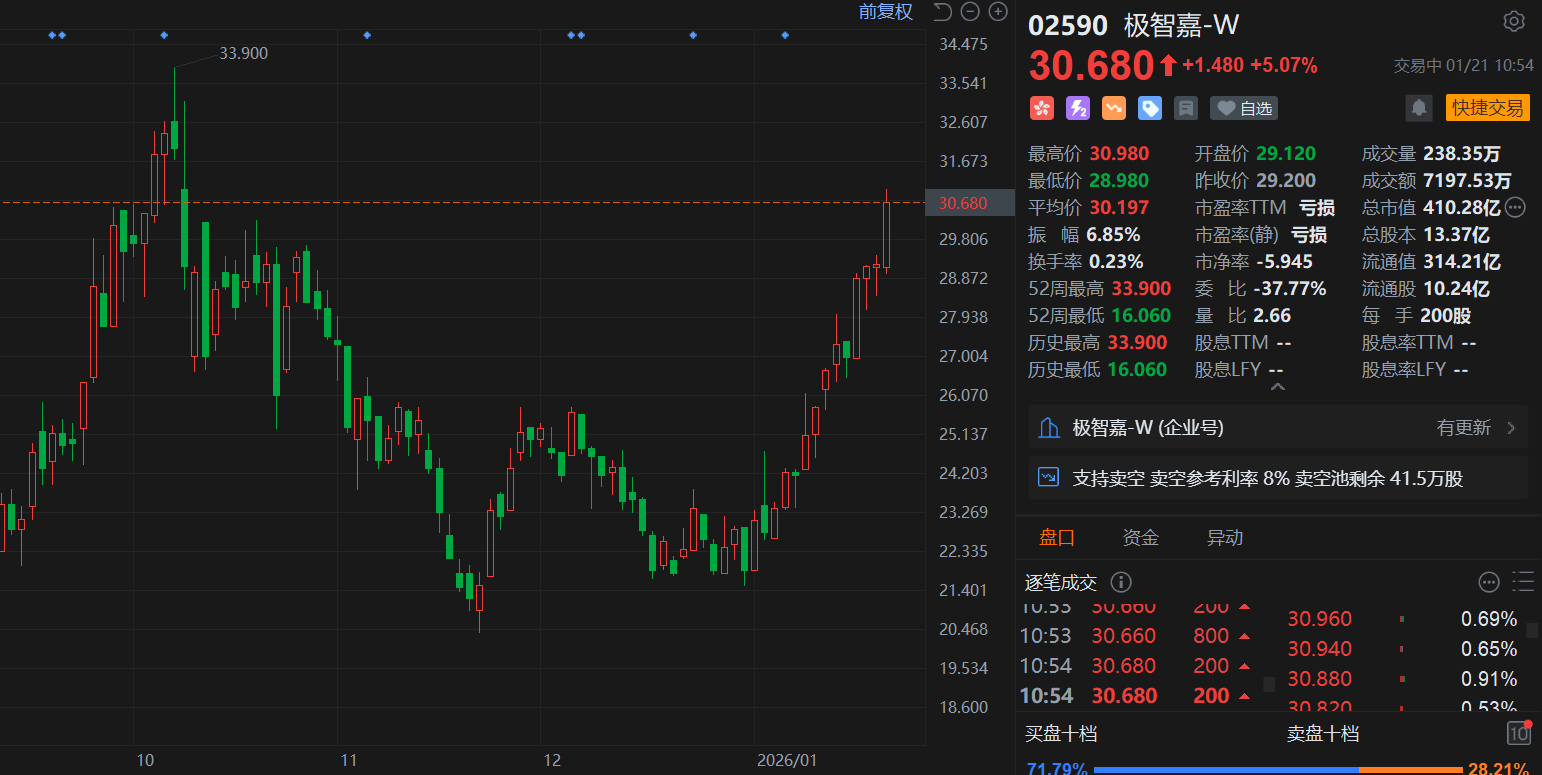The image size is (1542, 775).
Task: Zoom in the chart with plus icon
Action: [997, 12]
